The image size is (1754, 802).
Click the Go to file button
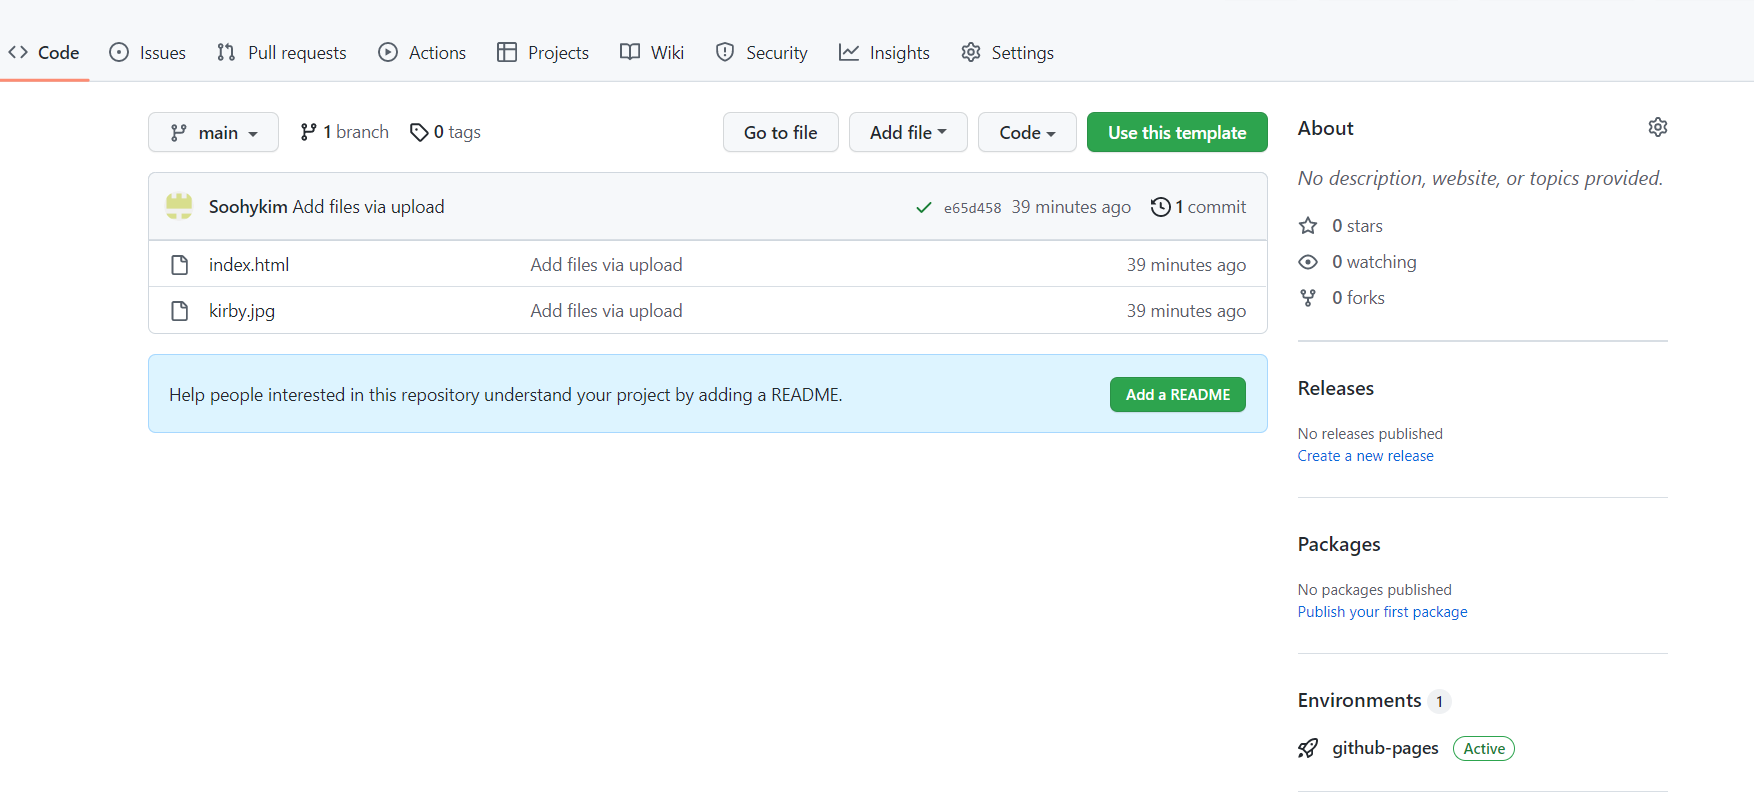pos(780,132)
